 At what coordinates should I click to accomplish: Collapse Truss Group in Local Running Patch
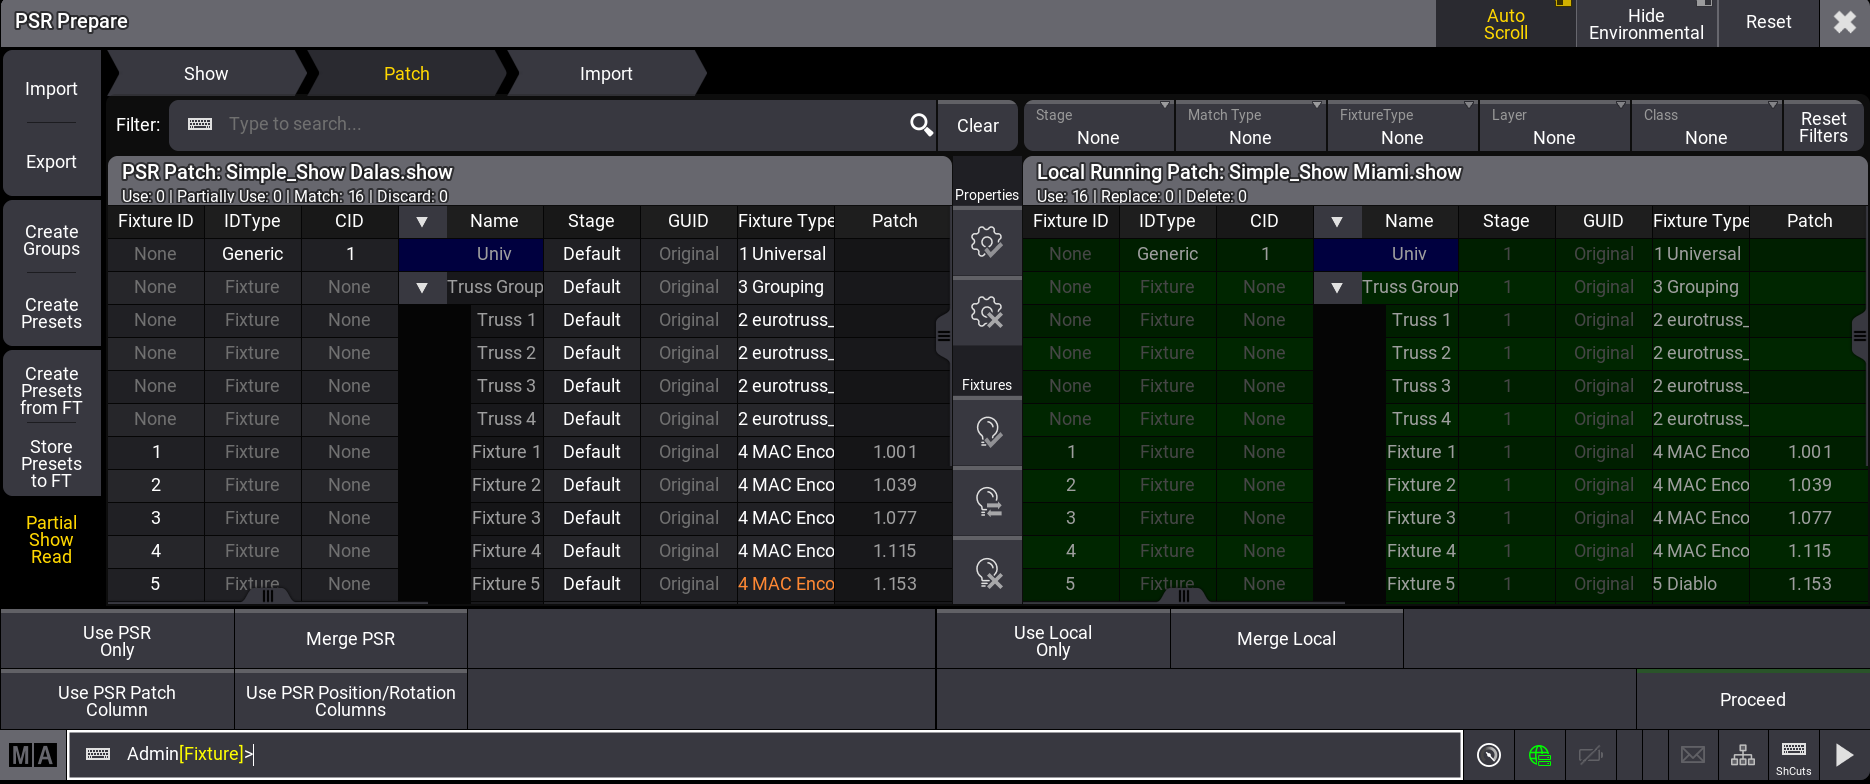(1337, 288)
